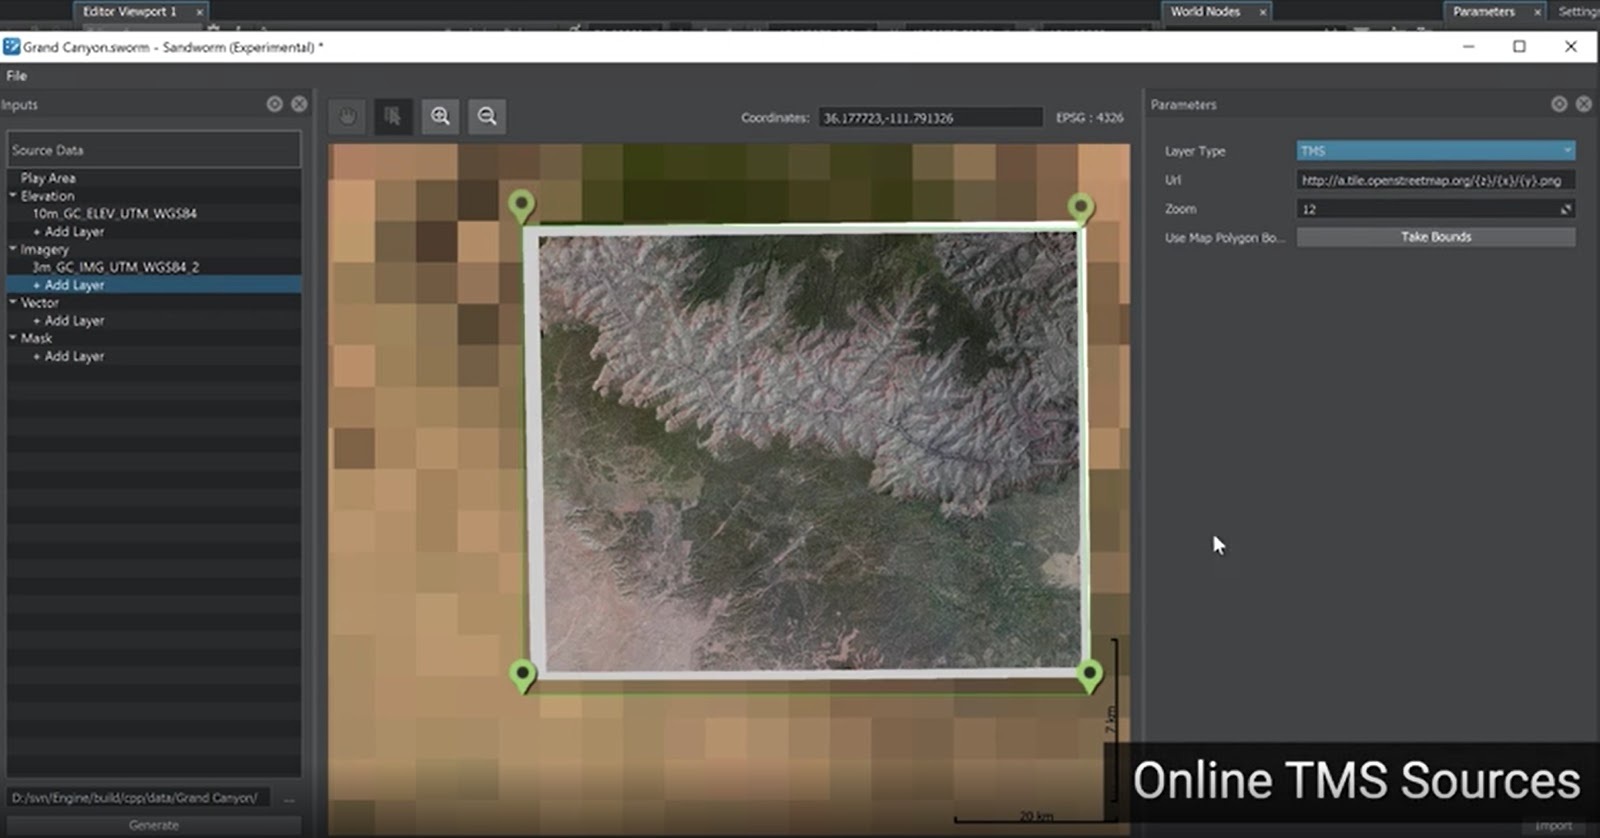Click the Generate button
1600x838 pixels.
(x=153, y=825)
